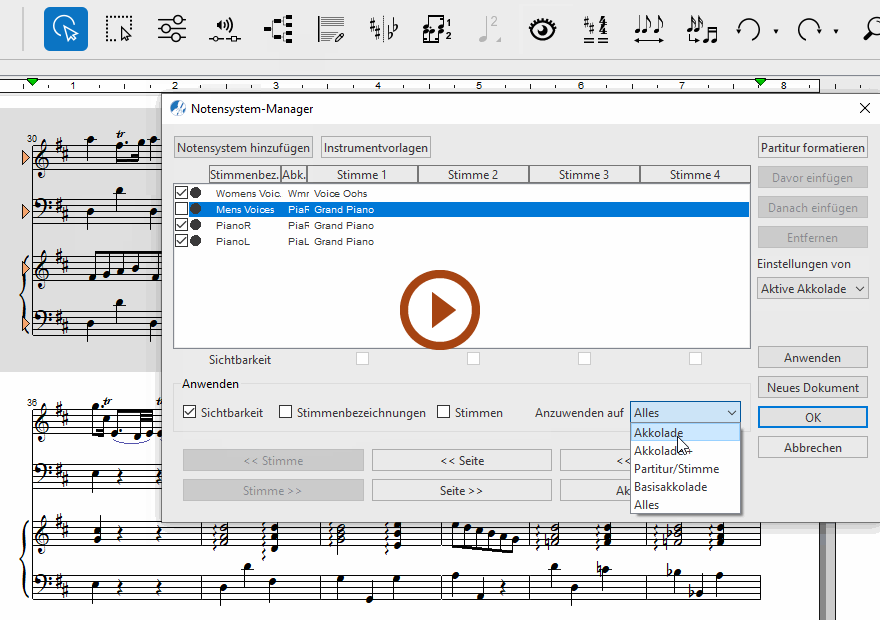Activate the dotted rectangle selection tool
880x620 pixels.
pos(119,29)
